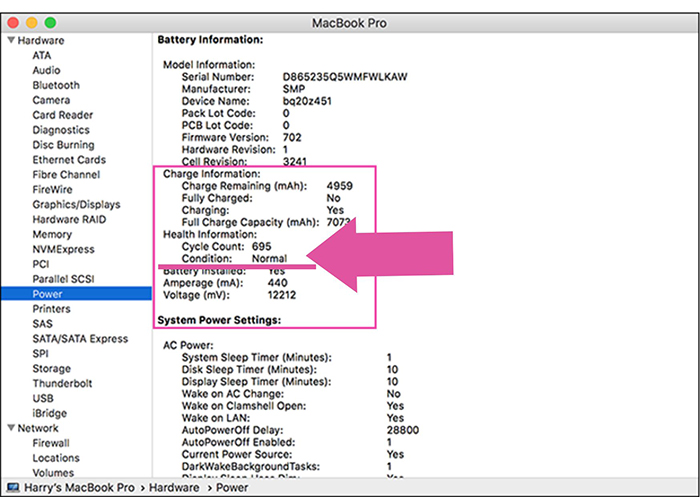Image resolution: width=700 pixels, height=497 pixels.
Task: Open Card Reader details
Action: click(x=62, y=115)
